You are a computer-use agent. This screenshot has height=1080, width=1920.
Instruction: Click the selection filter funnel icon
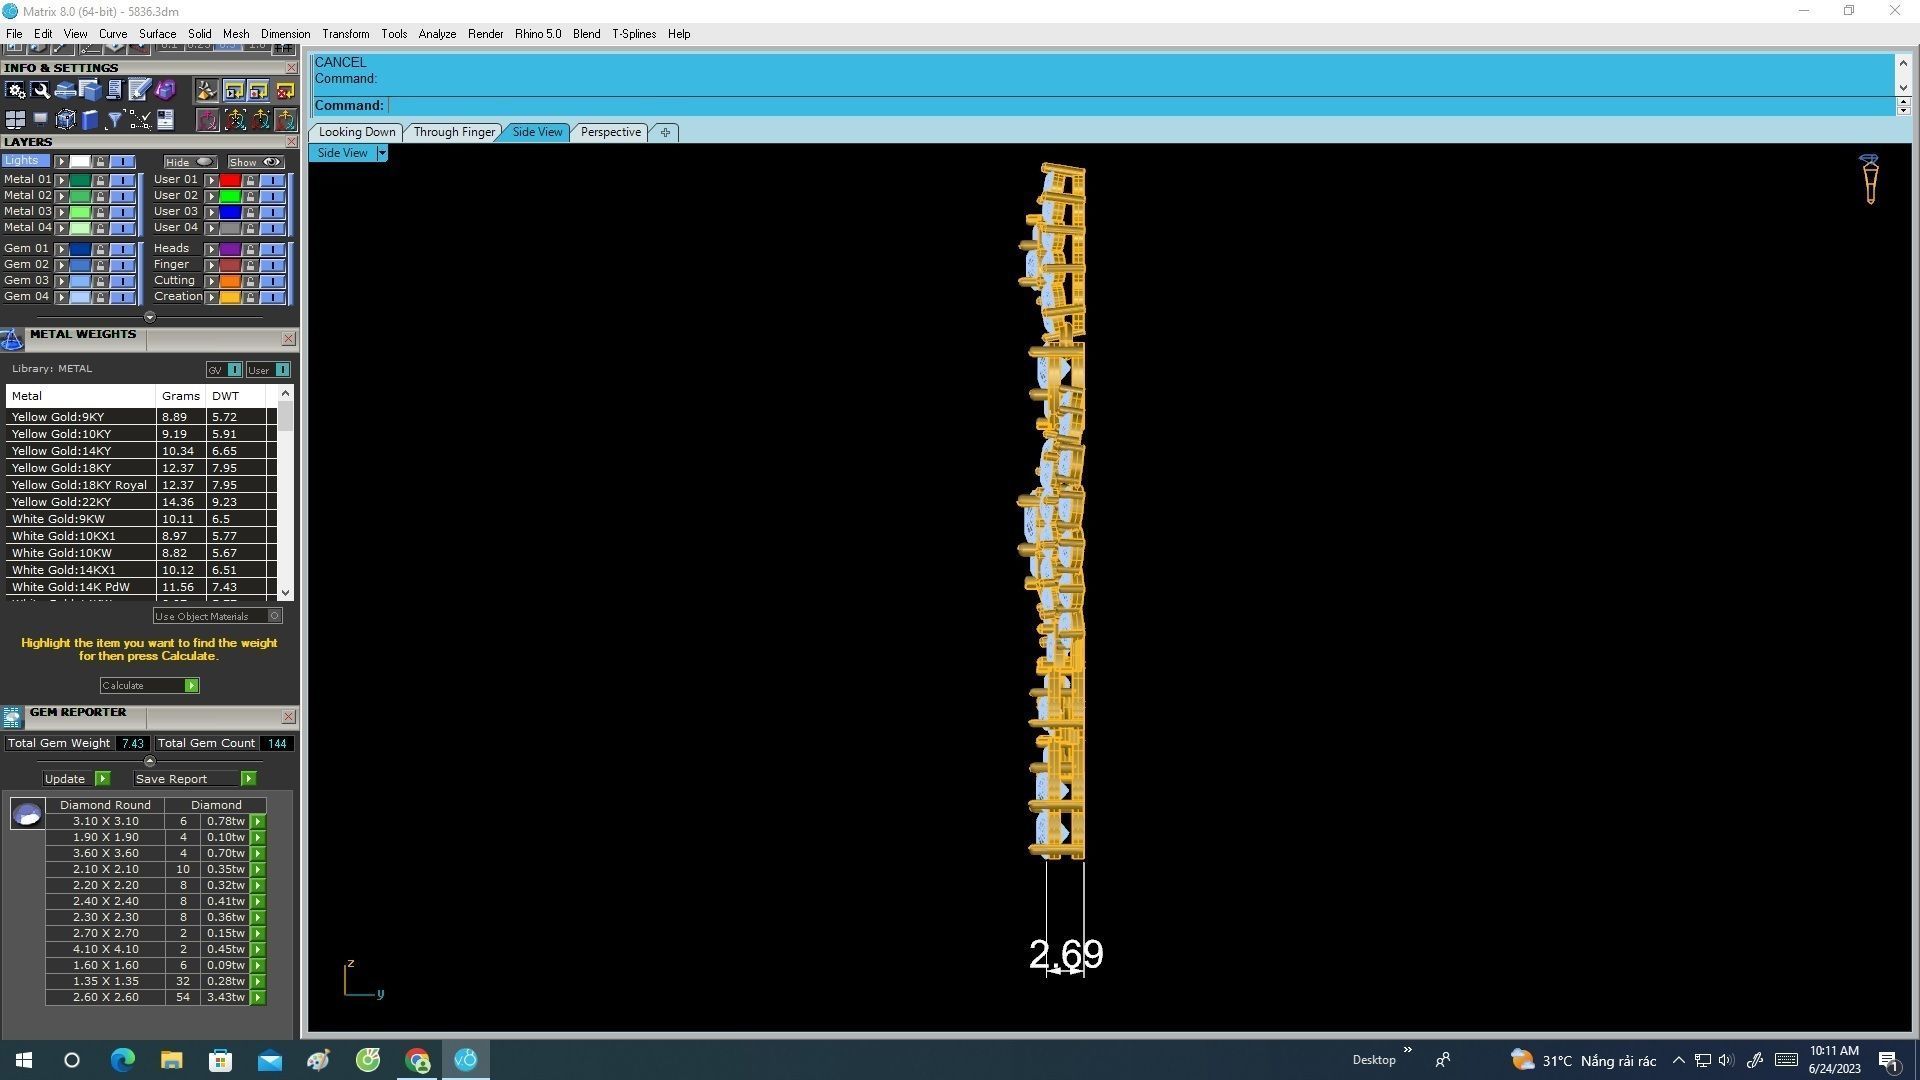point(114,120)
